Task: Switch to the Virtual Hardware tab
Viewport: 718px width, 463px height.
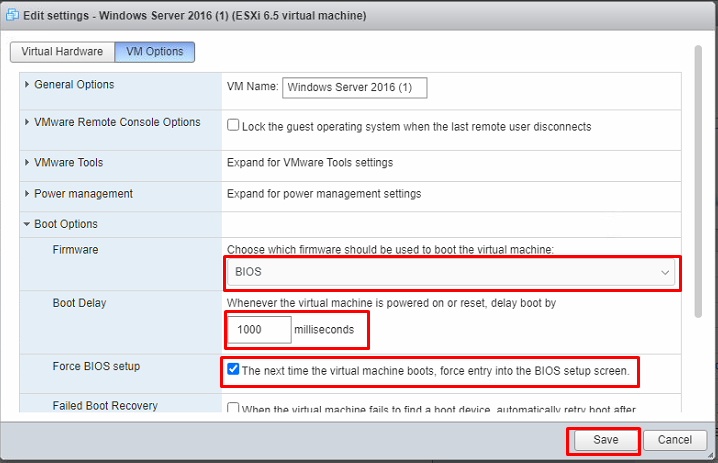Action: (62, 52)
